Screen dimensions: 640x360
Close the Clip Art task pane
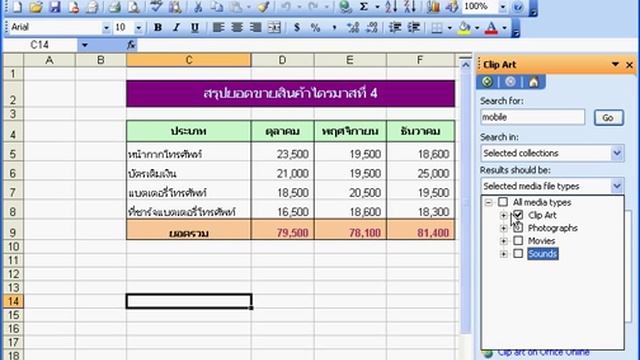pos(629,65)
